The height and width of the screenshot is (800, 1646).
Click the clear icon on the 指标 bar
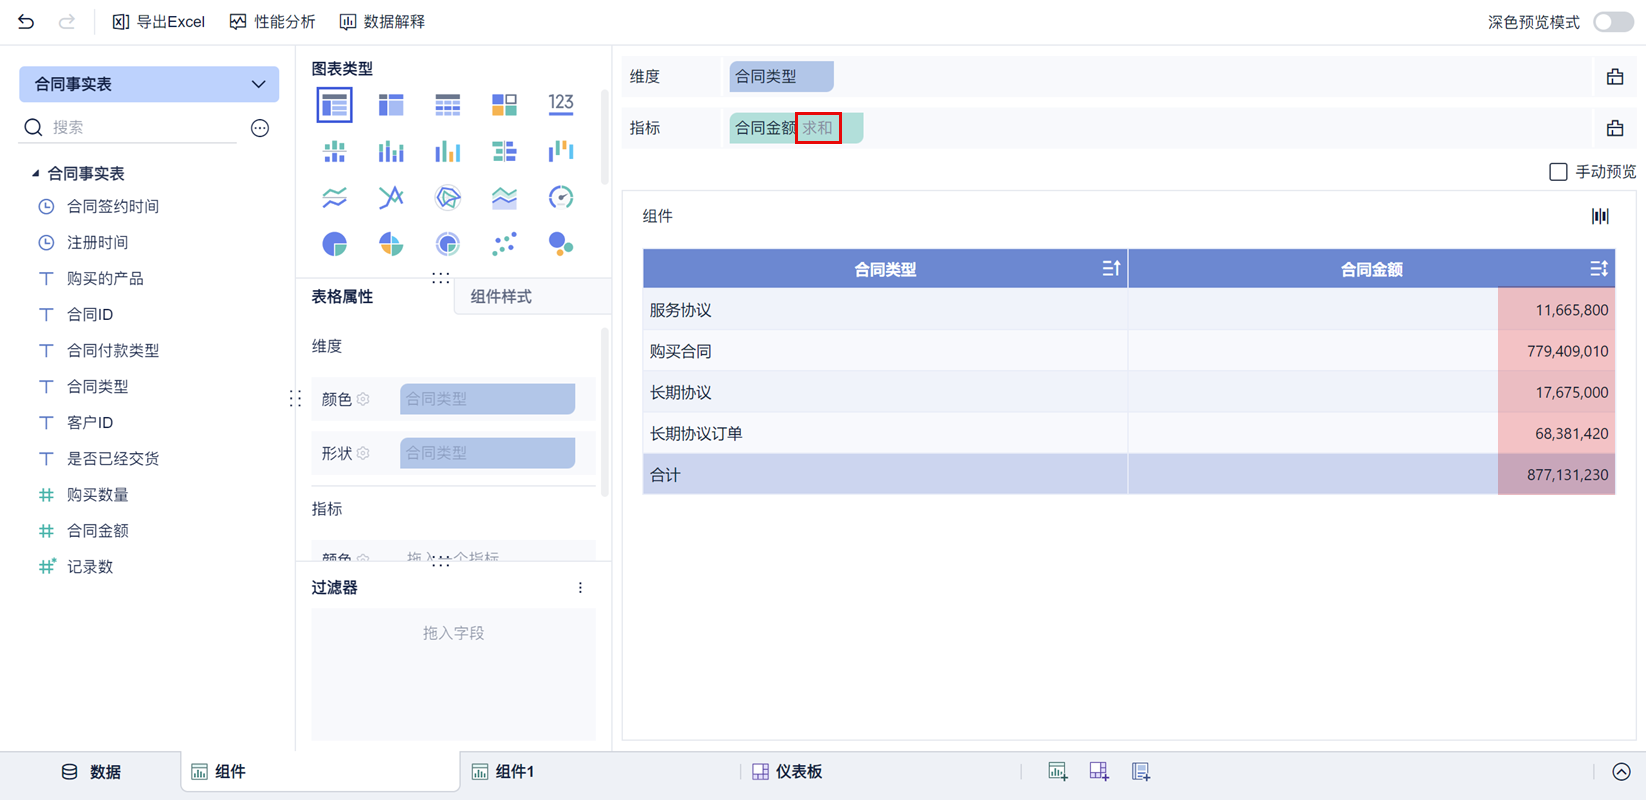[1615, 128]
